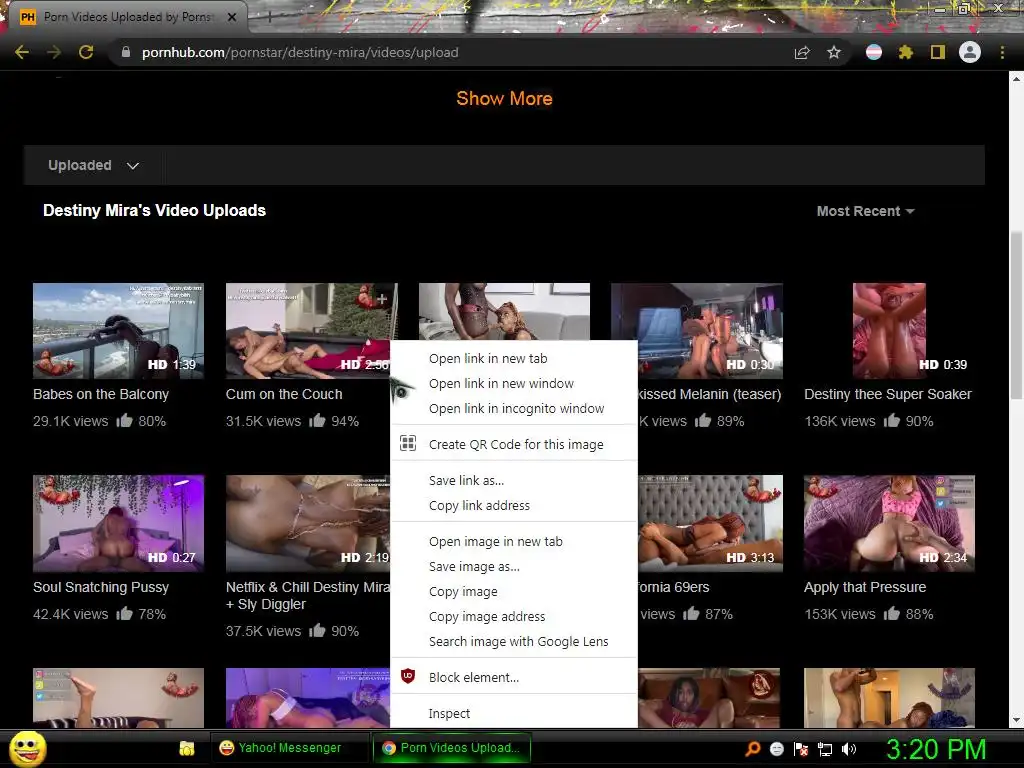Expand the Uploaded dropdown

click(93, 165)
